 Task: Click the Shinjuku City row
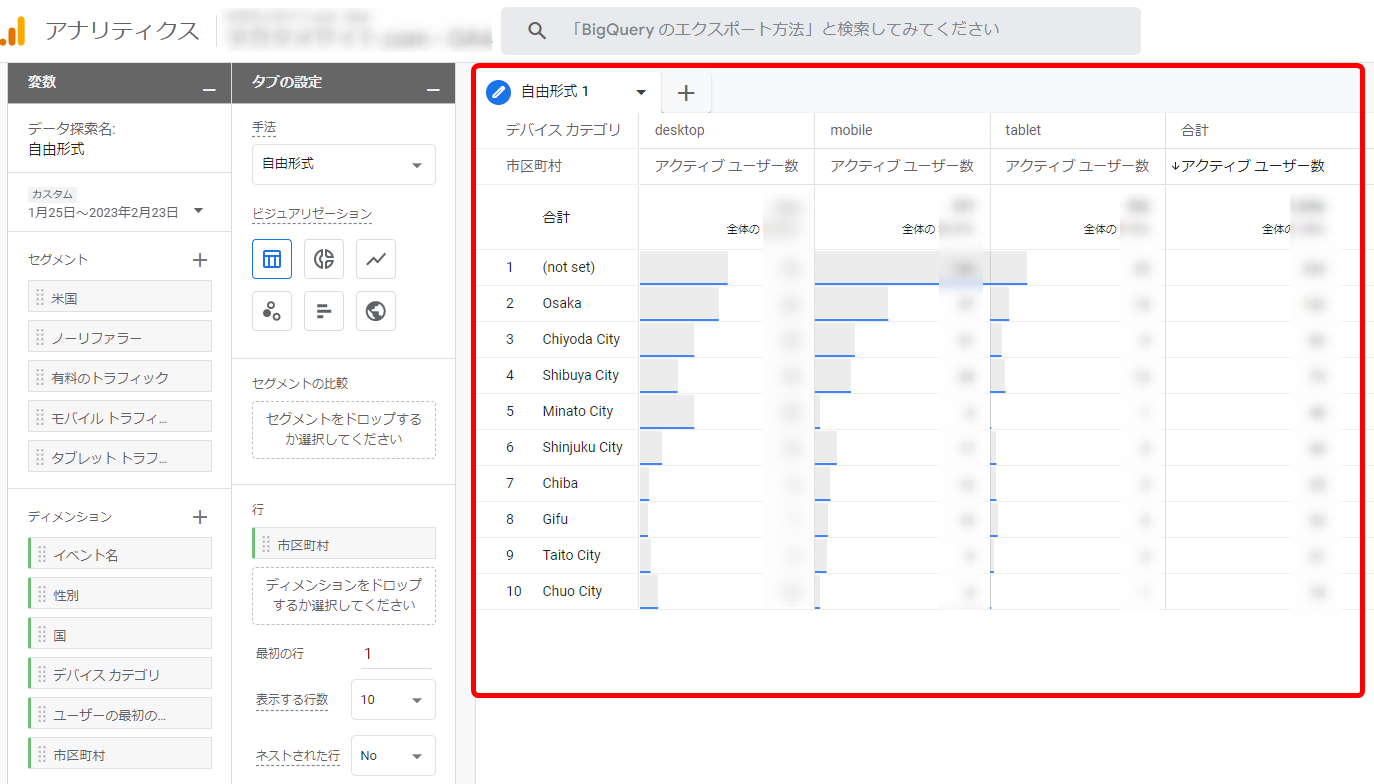pyautogui.click(x=917, y=448)
